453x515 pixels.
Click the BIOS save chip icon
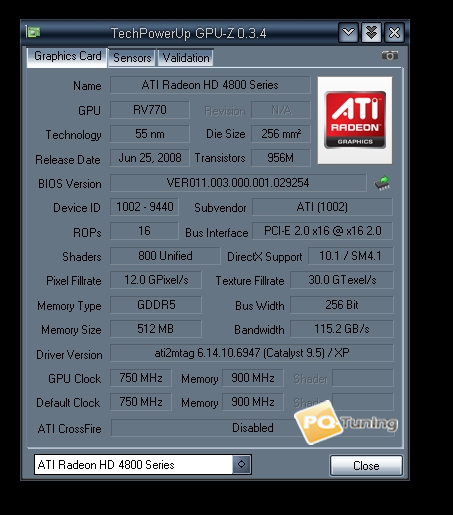[x=383, y=183]
